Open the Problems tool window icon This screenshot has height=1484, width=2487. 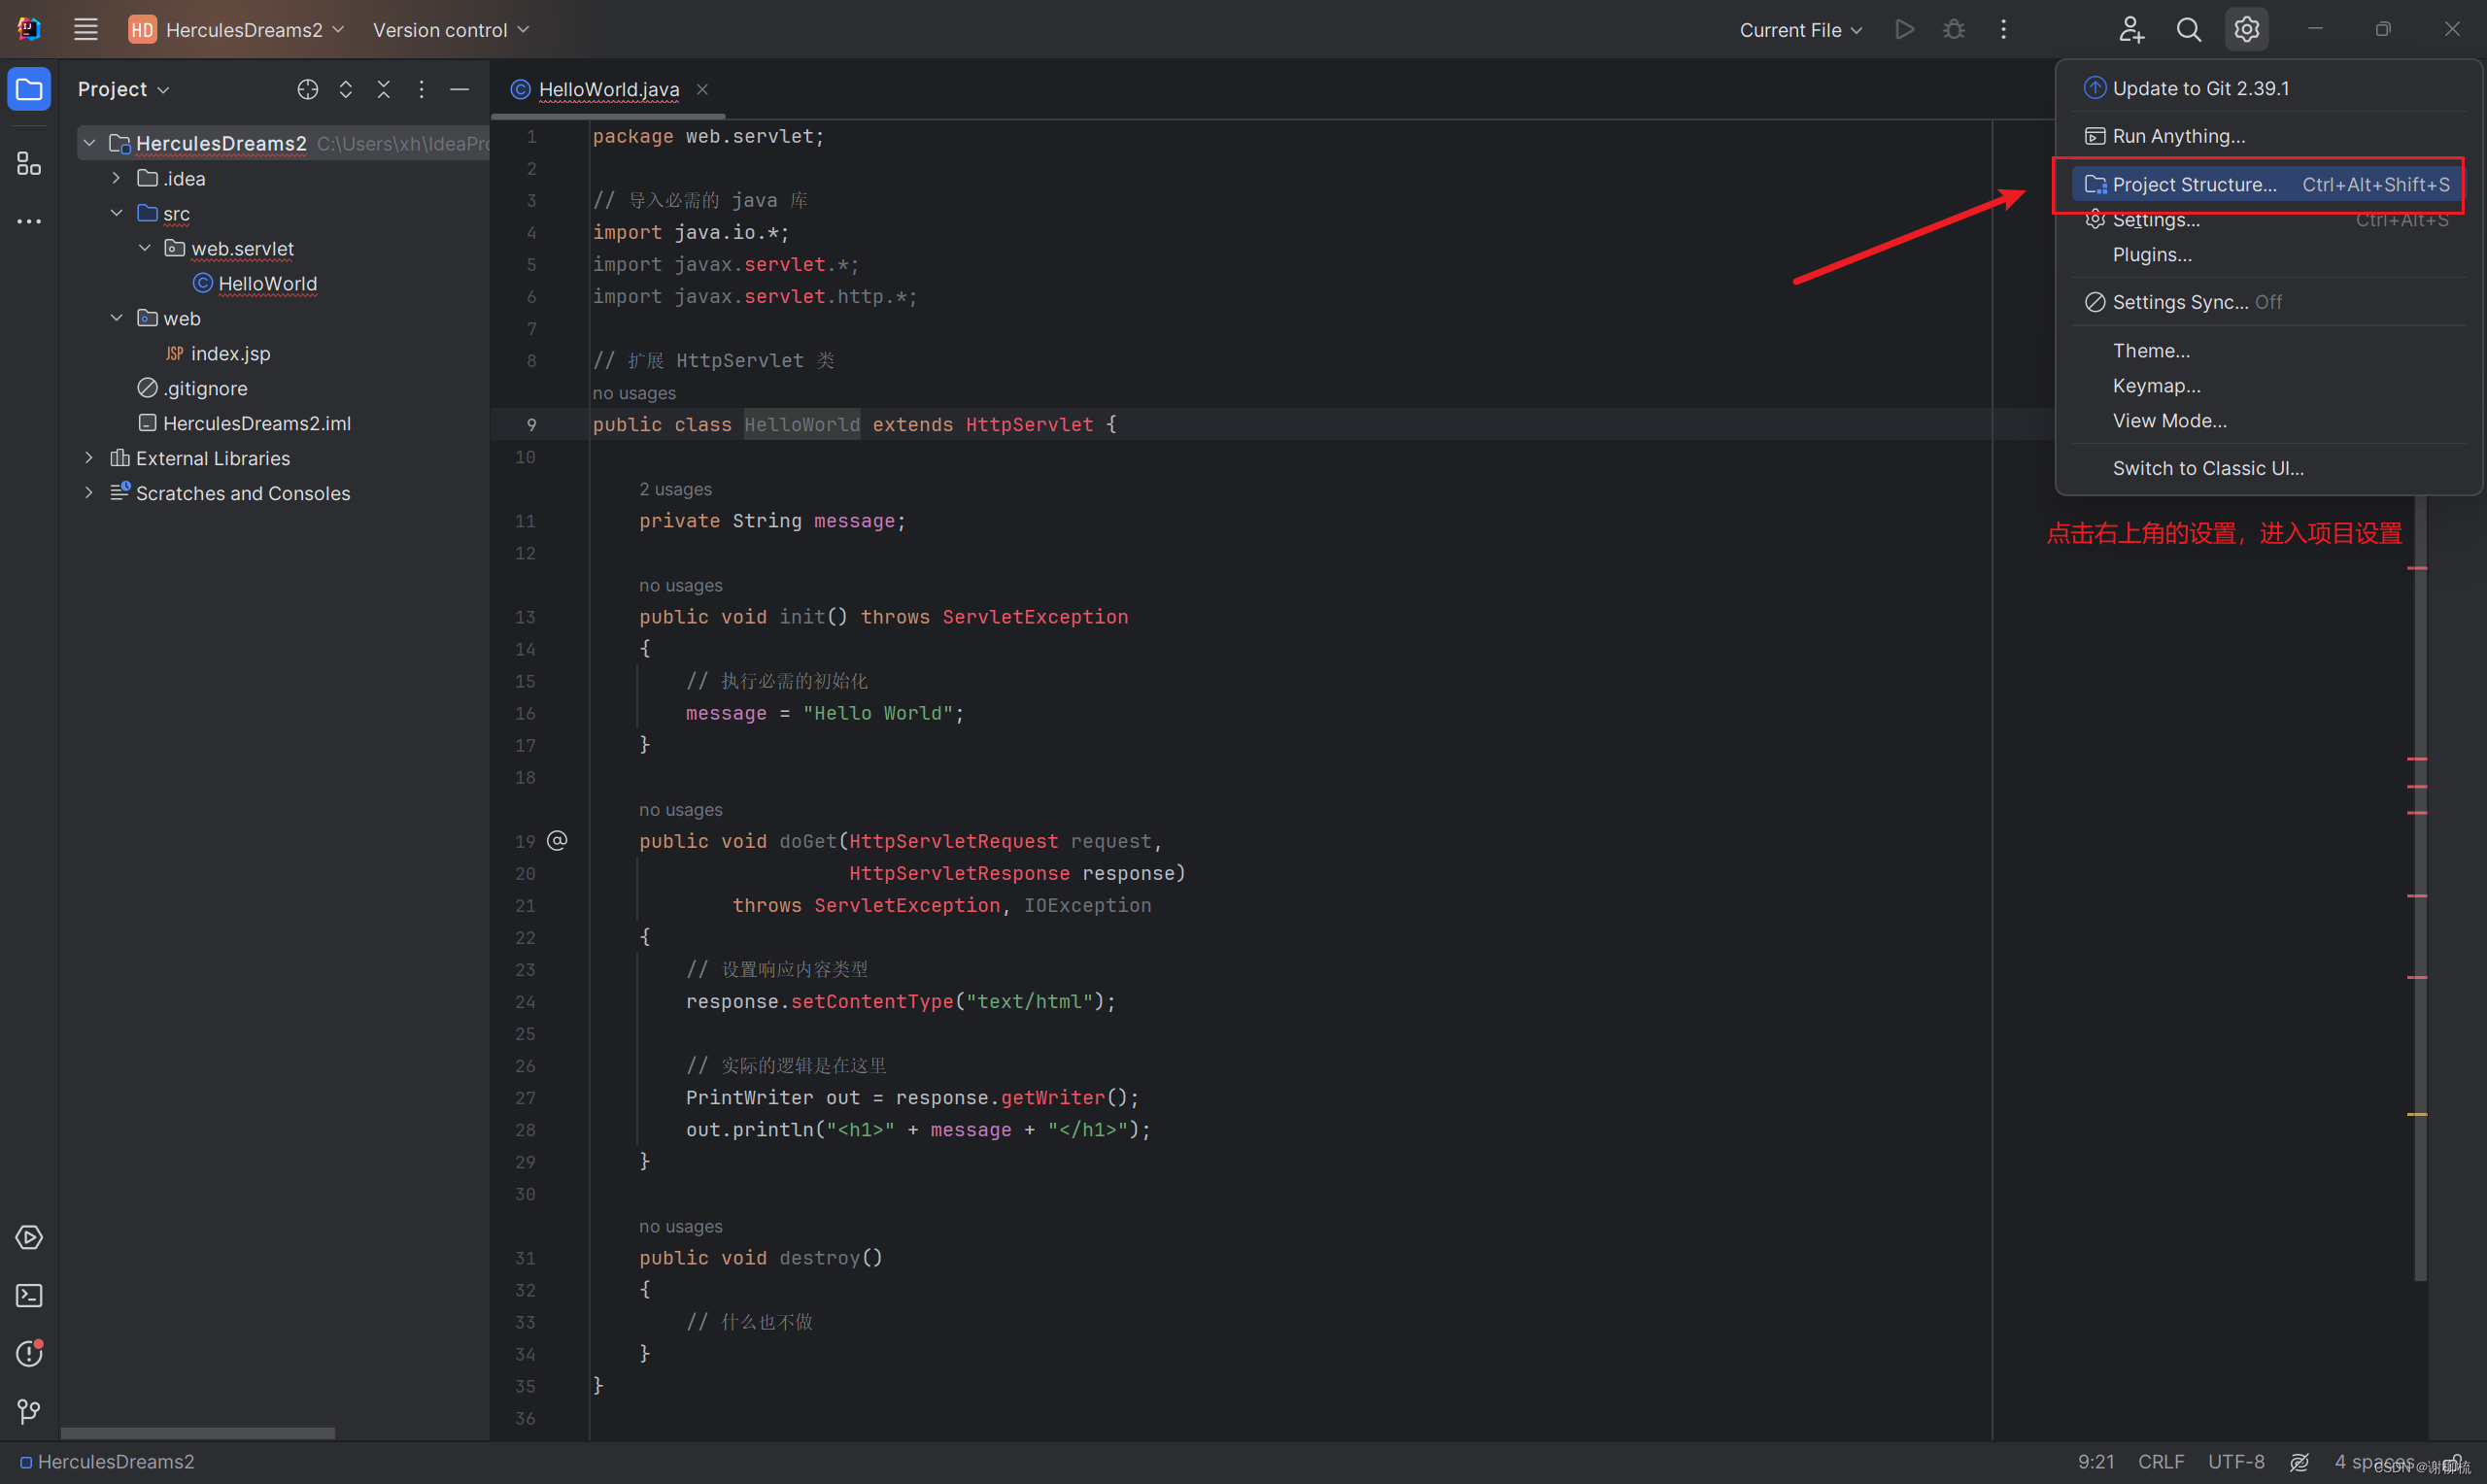click(28, 1353)
